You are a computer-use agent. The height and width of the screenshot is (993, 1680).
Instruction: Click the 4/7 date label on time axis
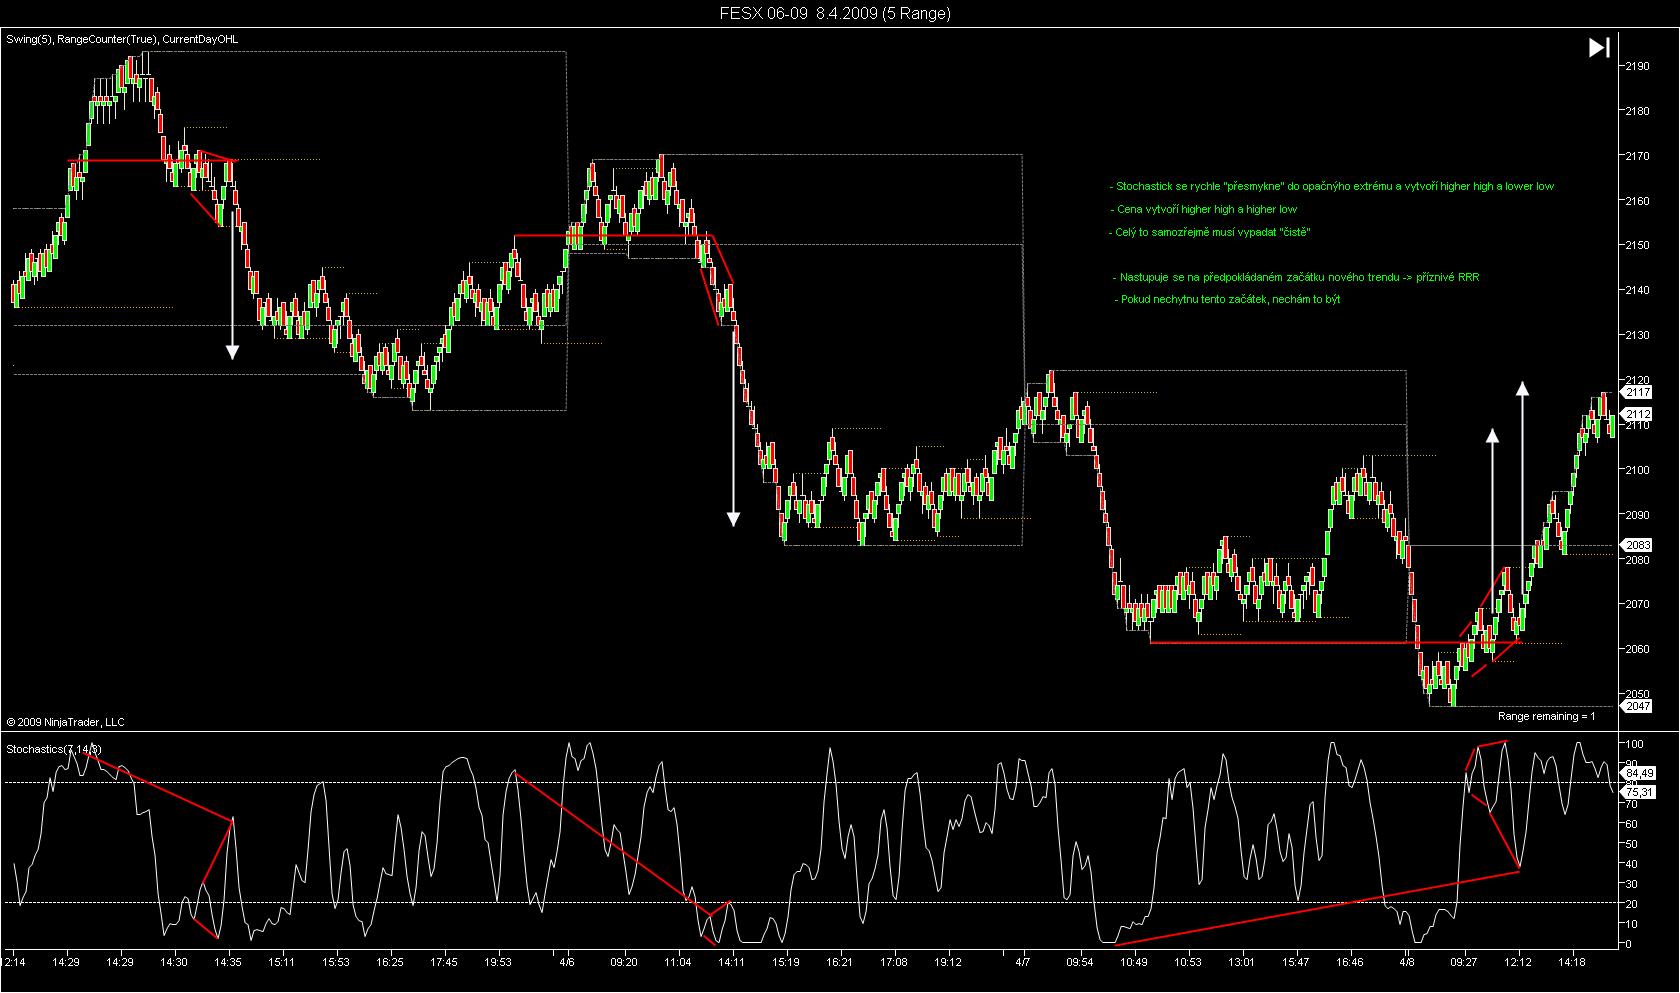1024,962
